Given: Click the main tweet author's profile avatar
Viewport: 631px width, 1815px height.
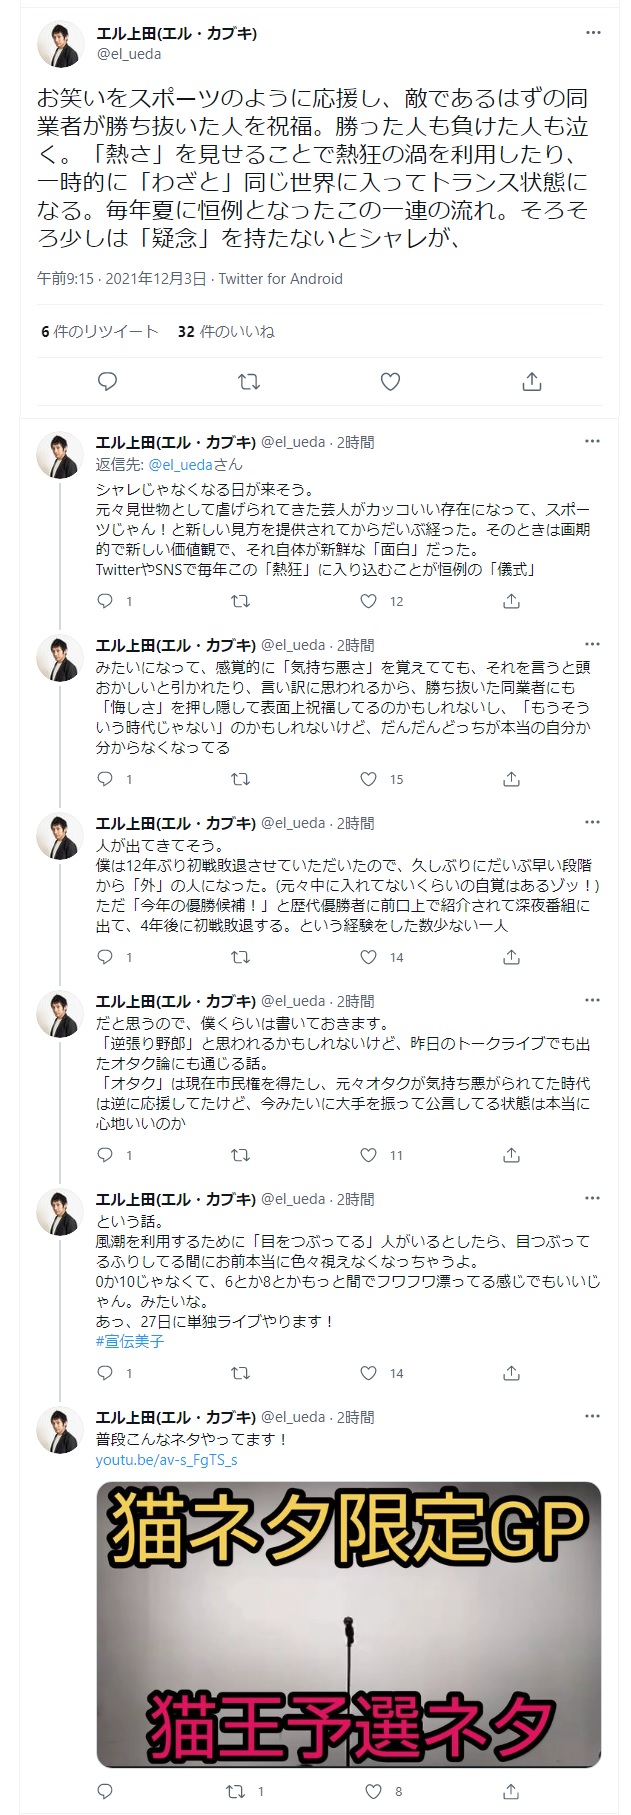Looking at the screenshot, I should pos(60,43).
